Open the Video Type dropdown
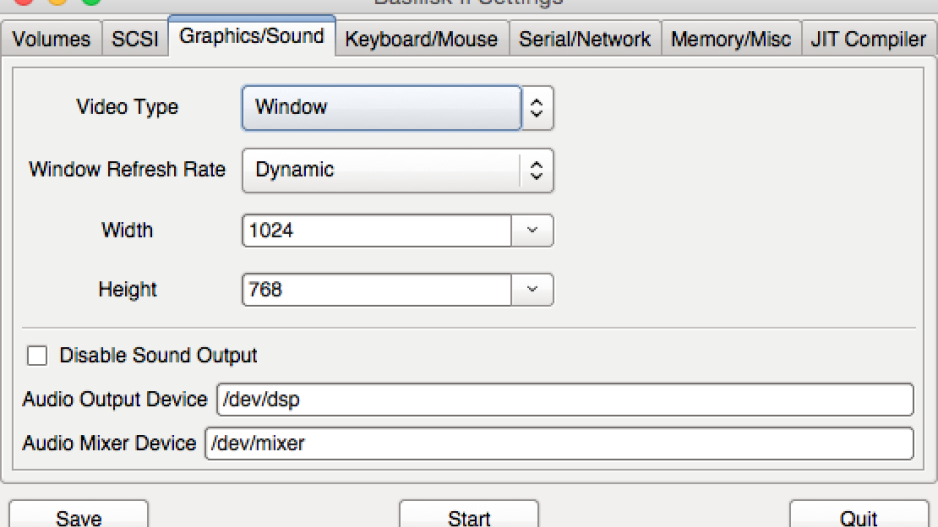The height and width of the screenshot is (527, 938). coord(398,108)
